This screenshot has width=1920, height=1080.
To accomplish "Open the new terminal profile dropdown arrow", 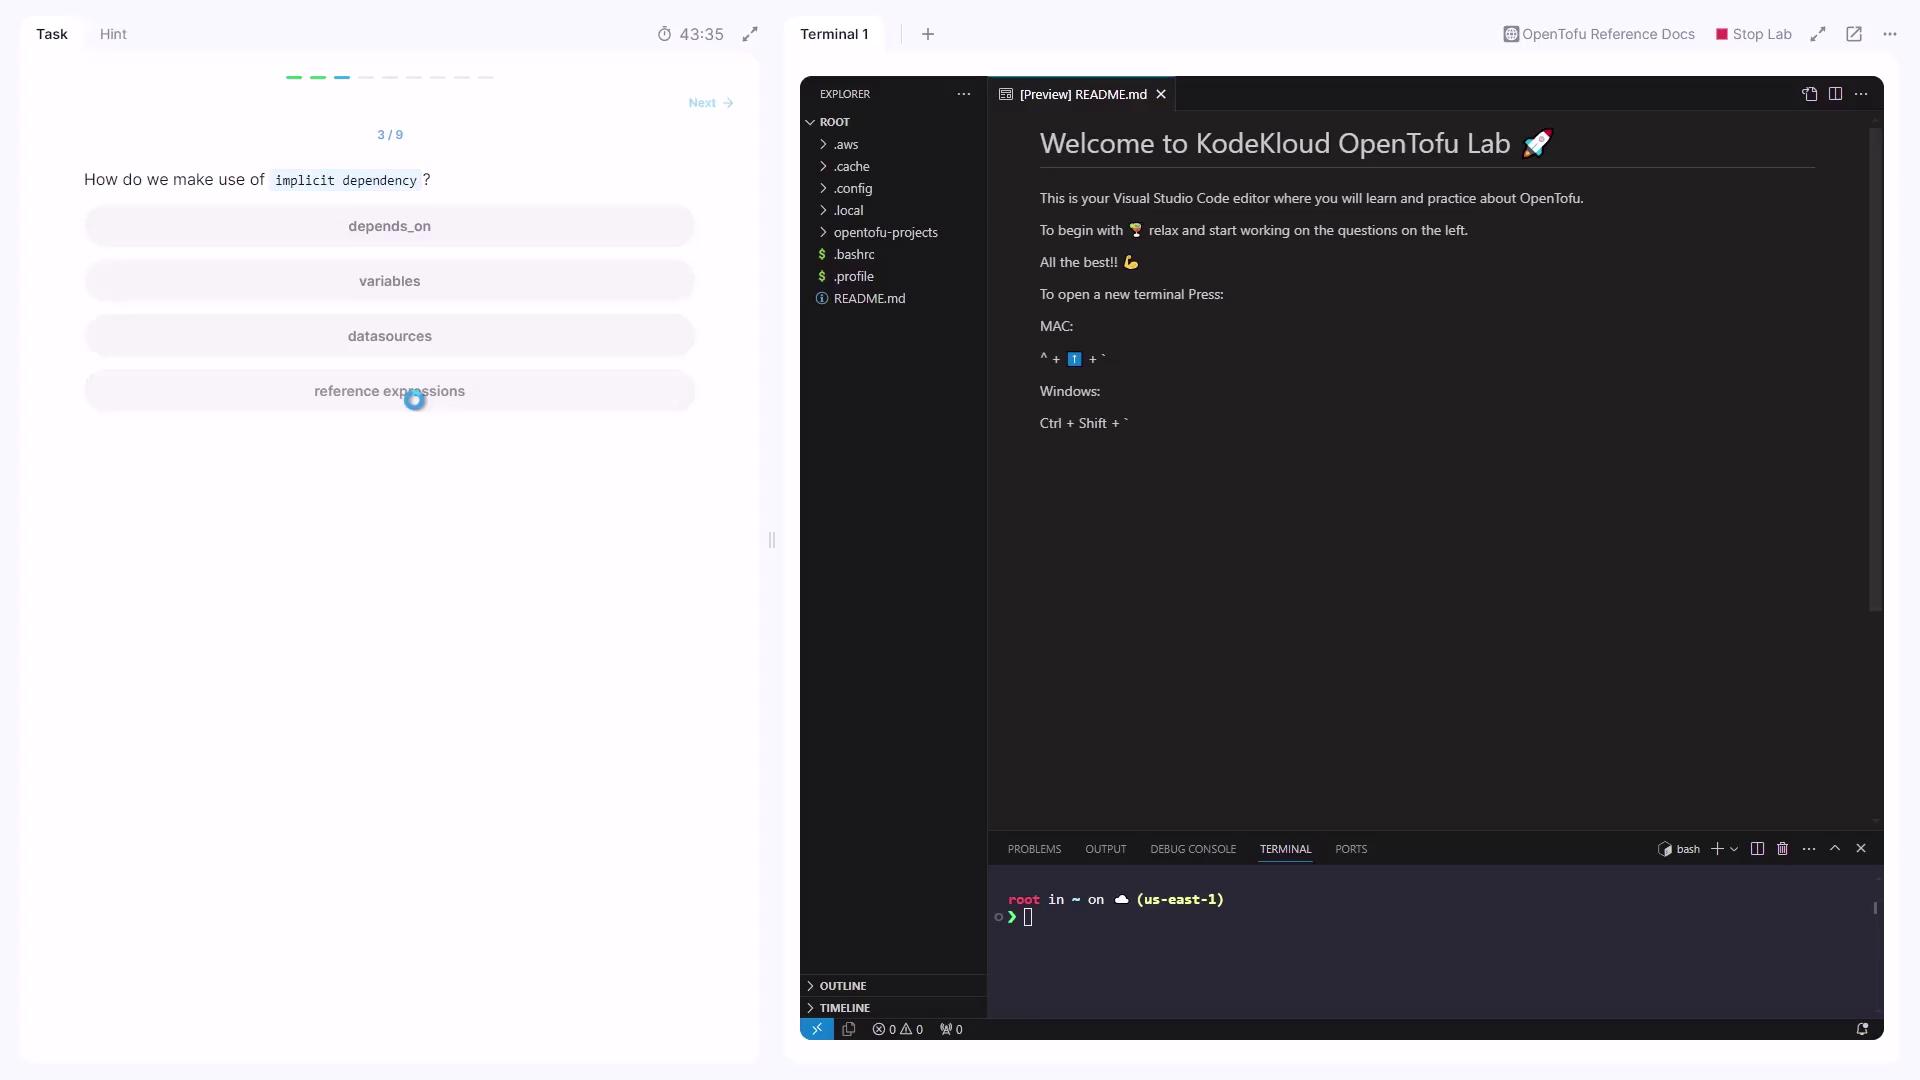I will (x=1734, y=849).
